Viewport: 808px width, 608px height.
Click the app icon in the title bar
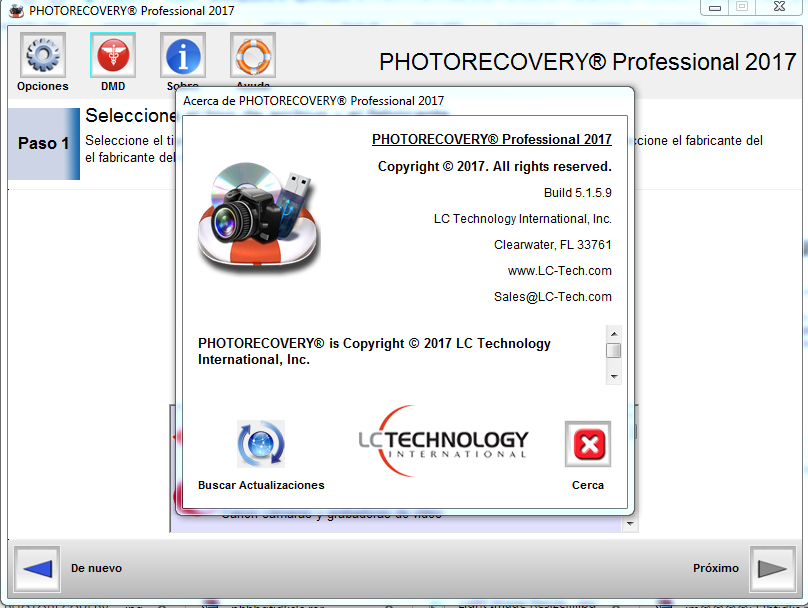coord(16,10)
